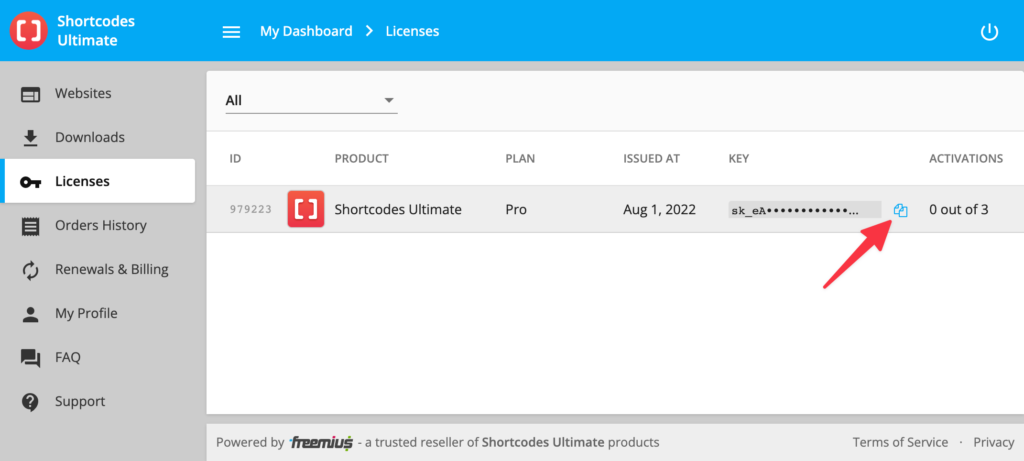Go to My Dashboard breadcrumb
Screen dimensions: 1024x461
click(x=306, y=31)
